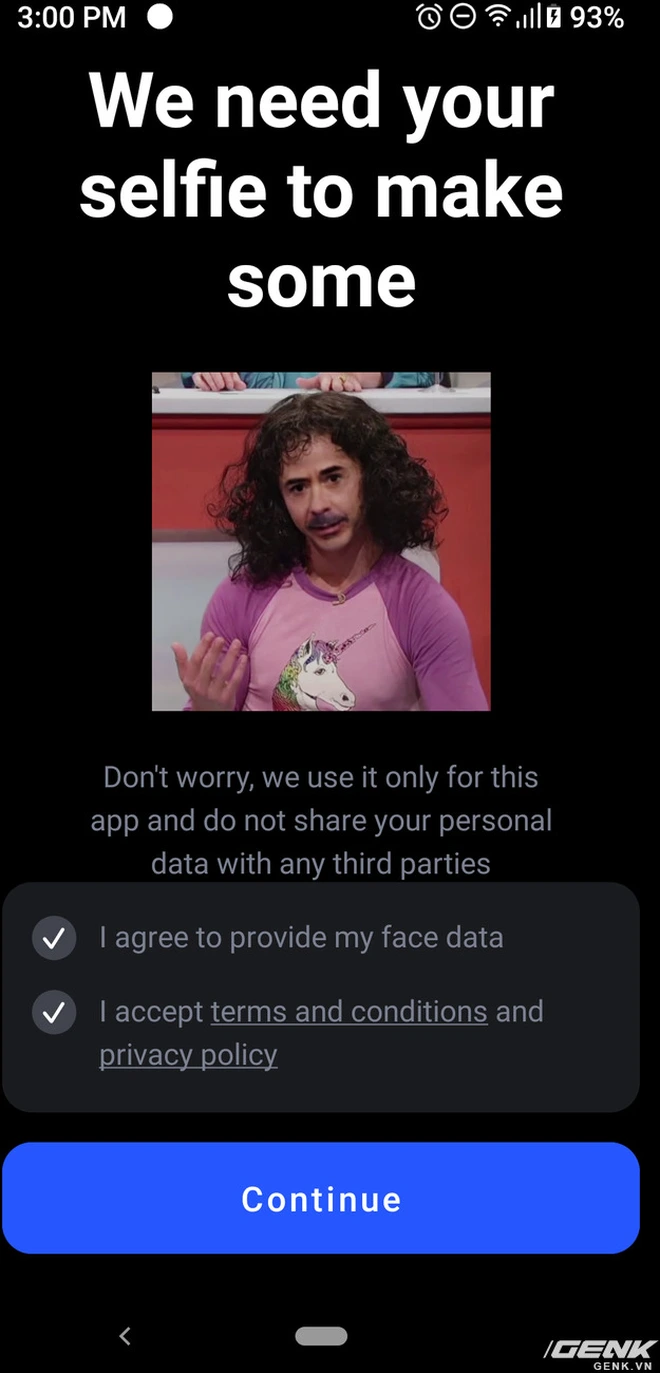Tap the Android back arrow
The width and height of the screenshot is (660, 1373).
point(125,1335)
